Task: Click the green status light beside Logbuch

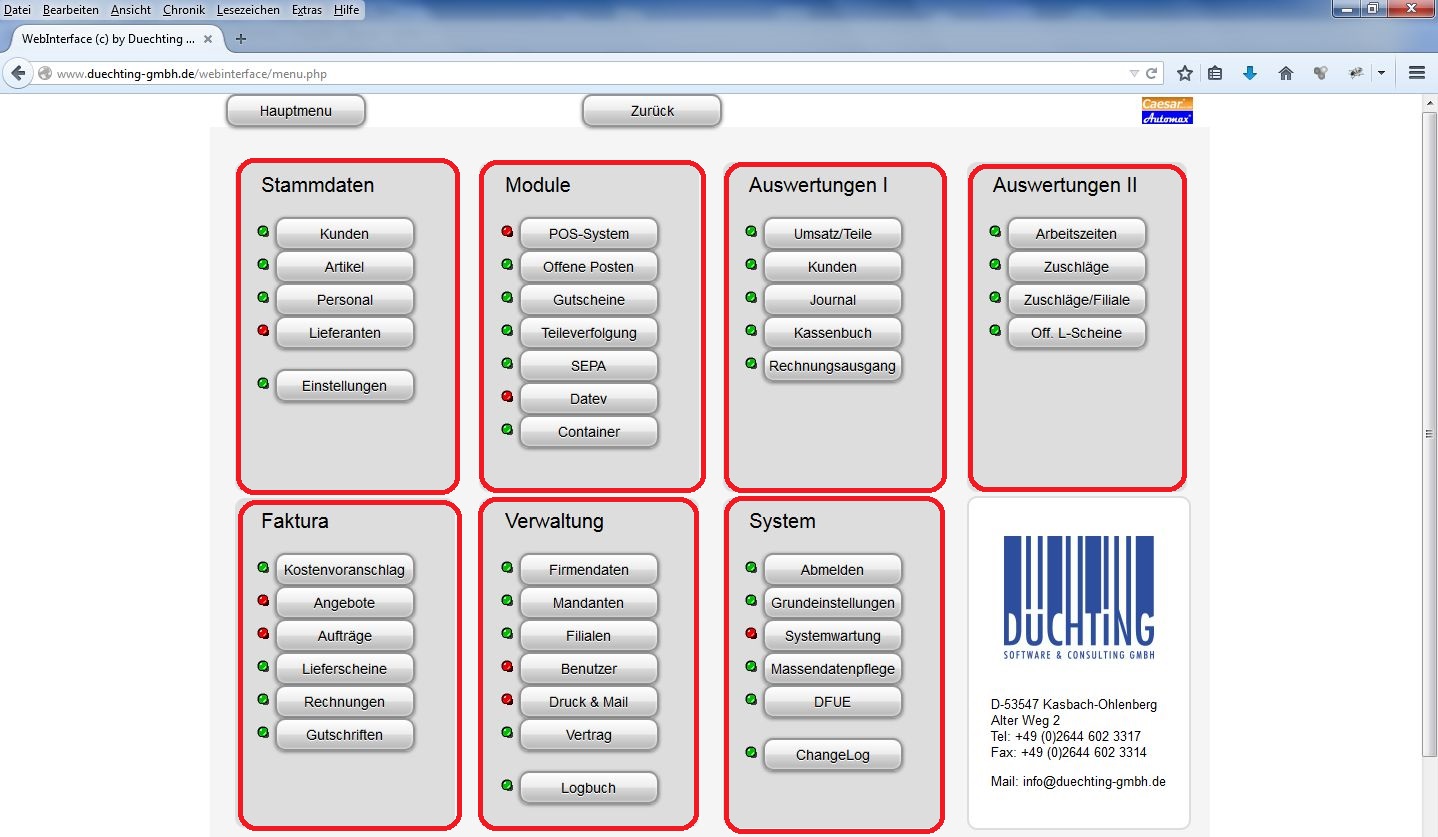Action: click(x=507, y=785)
